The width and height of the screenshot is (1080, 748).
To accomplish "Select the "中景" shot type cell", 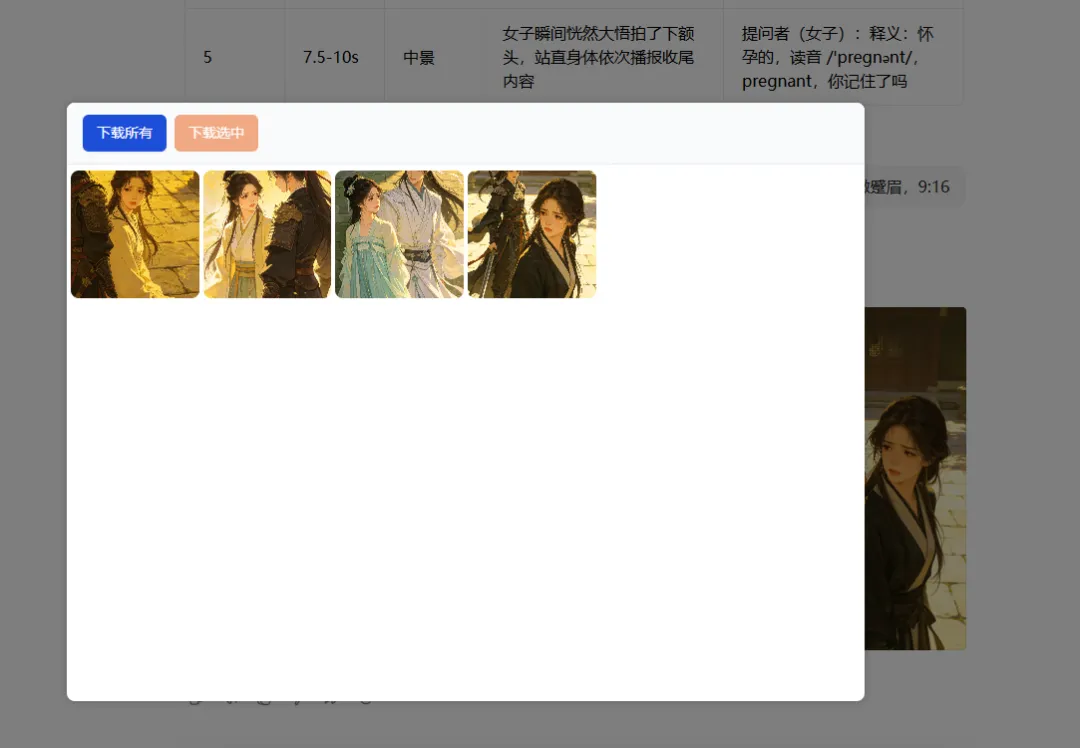I will 435,57.
